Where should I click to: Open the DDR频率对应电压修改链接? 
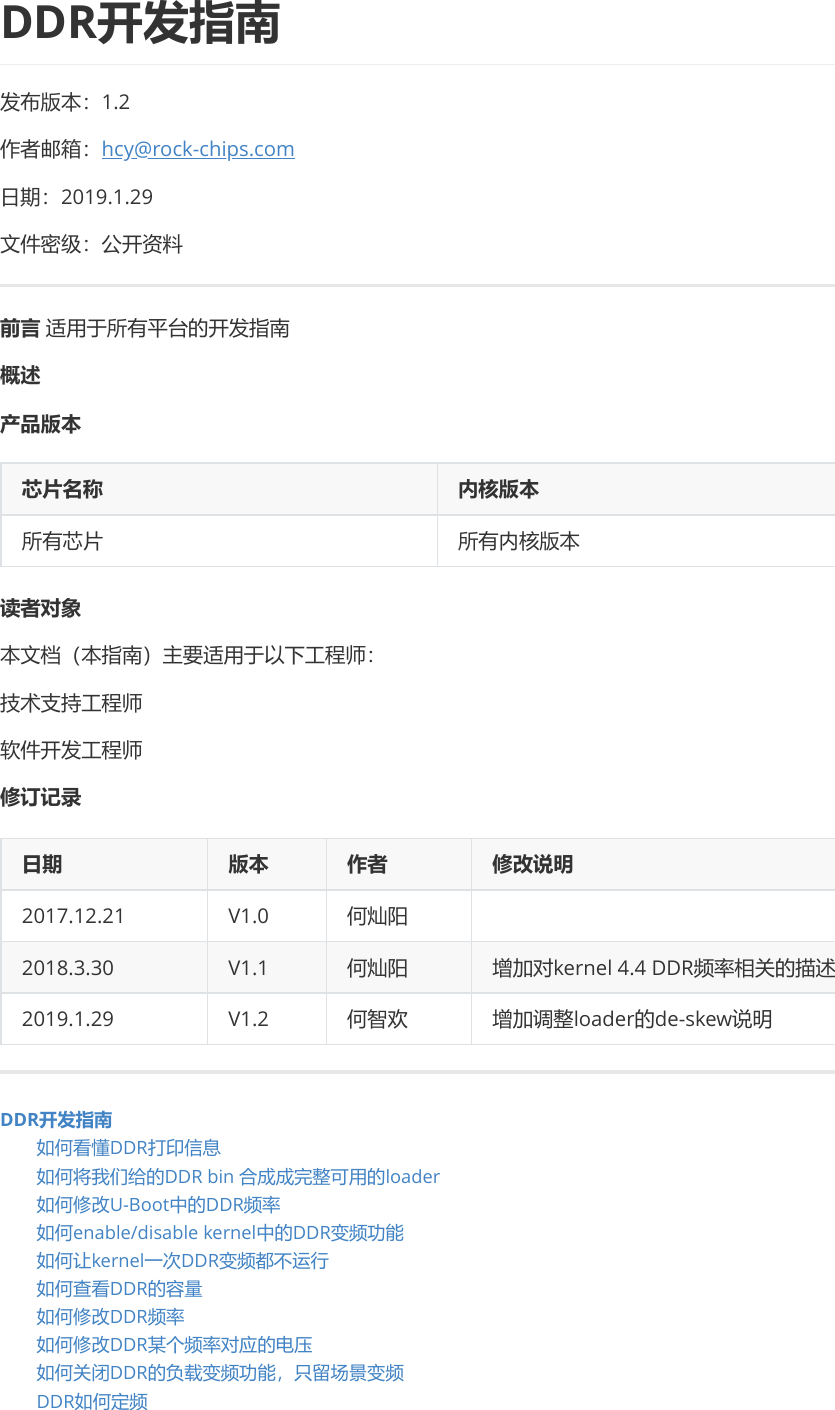(x=174, y=1344)
